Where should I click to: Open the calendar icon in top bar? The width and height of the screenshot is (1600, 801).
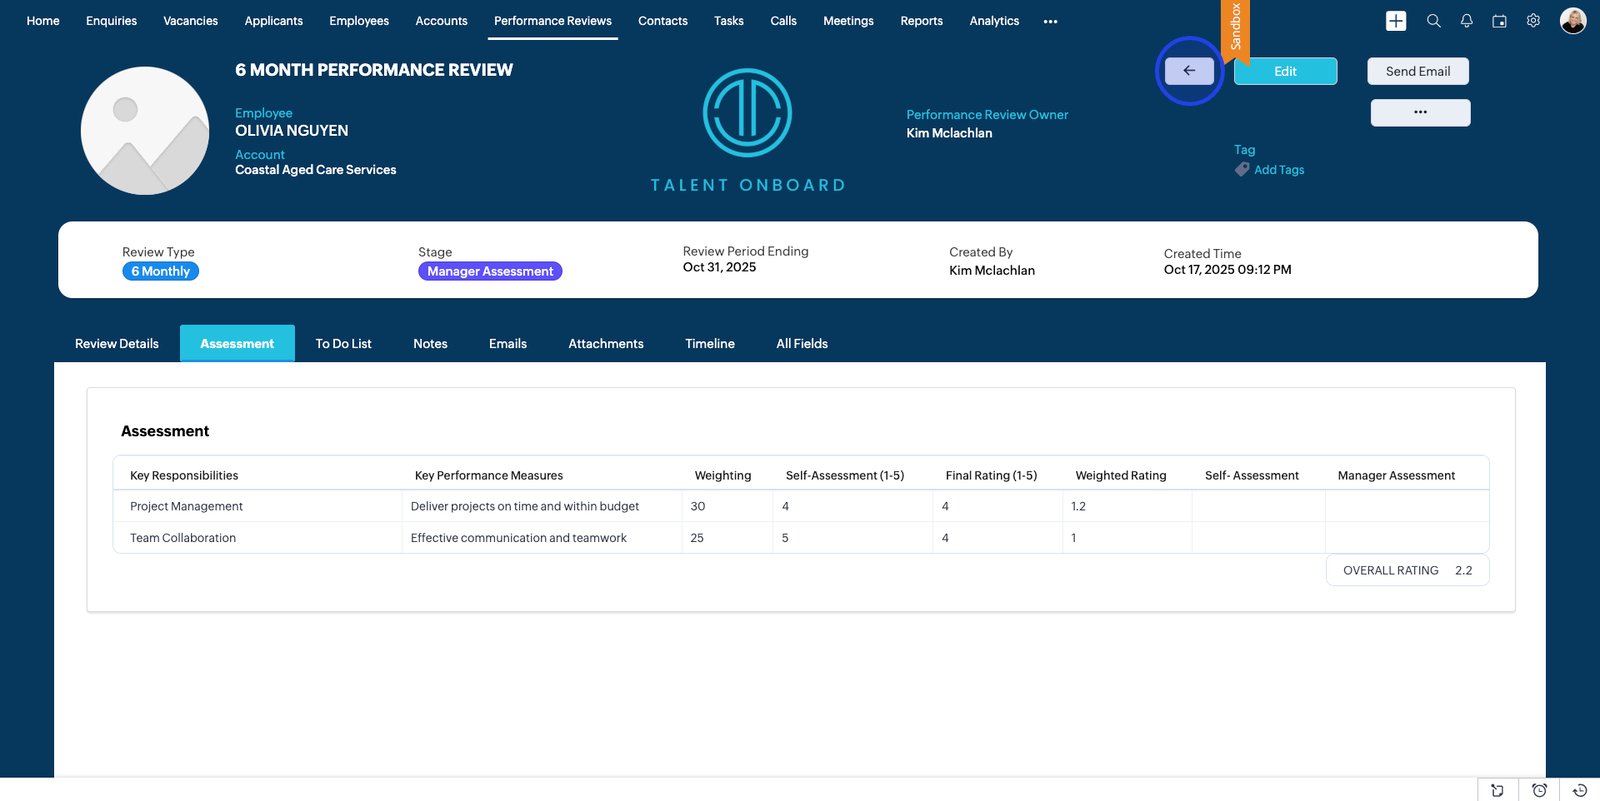(1499, 21)
